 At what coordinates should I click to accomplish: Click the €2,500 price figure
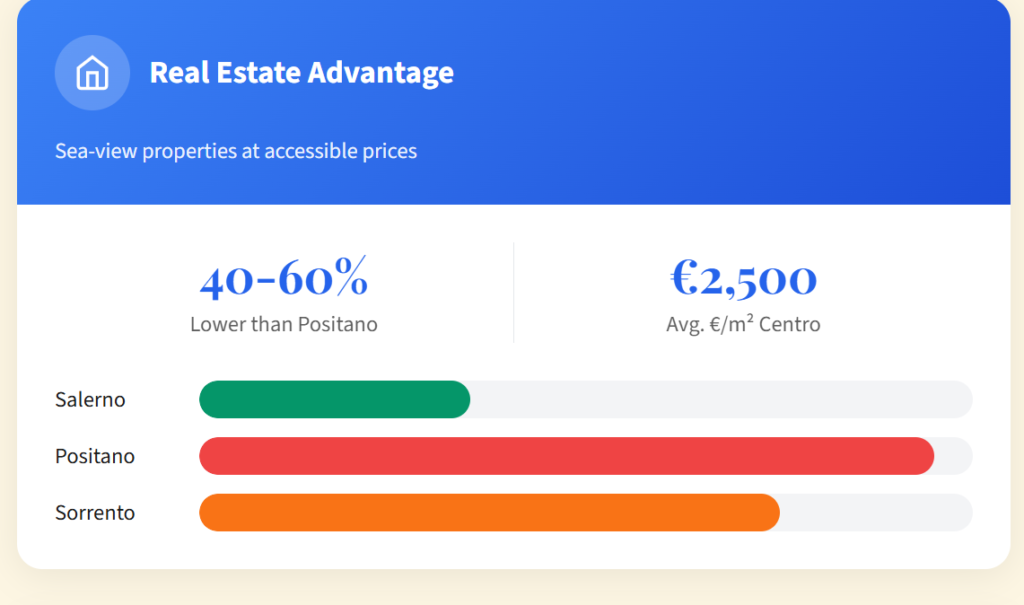tap(743, 279)
